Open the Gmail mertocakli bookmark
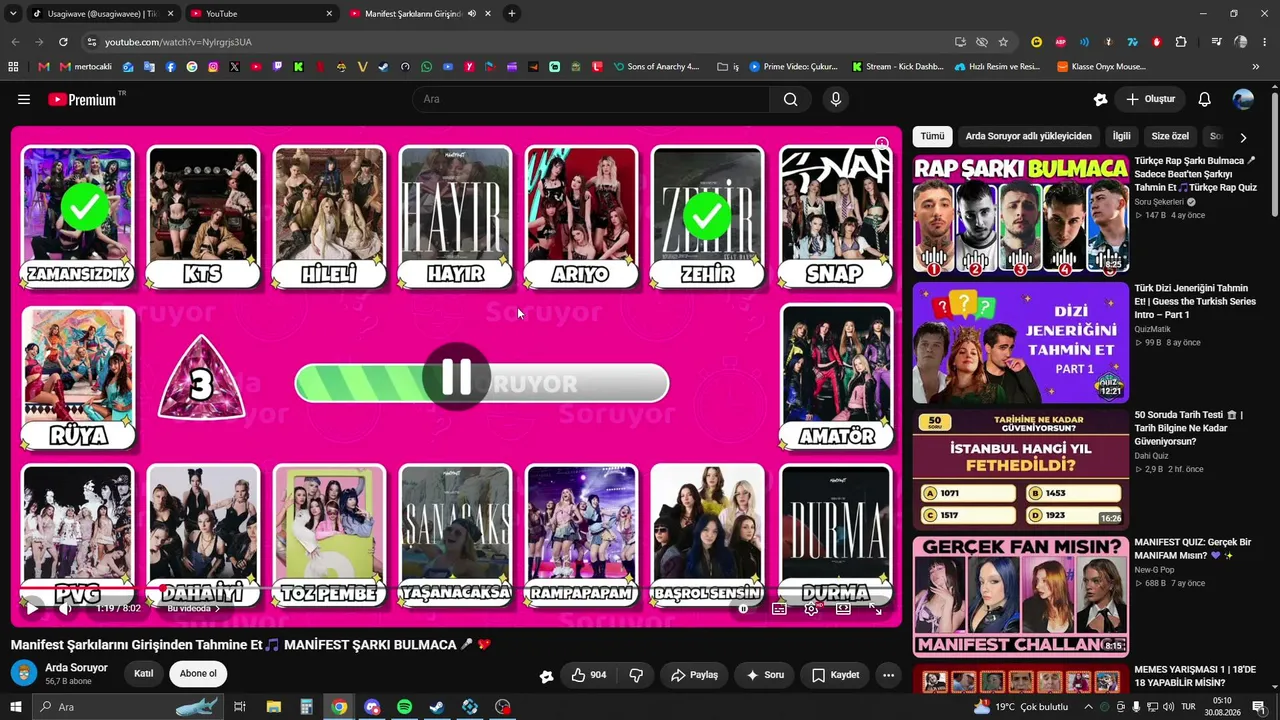Screen dimensions: 1280x720 (x=85, y=67)
